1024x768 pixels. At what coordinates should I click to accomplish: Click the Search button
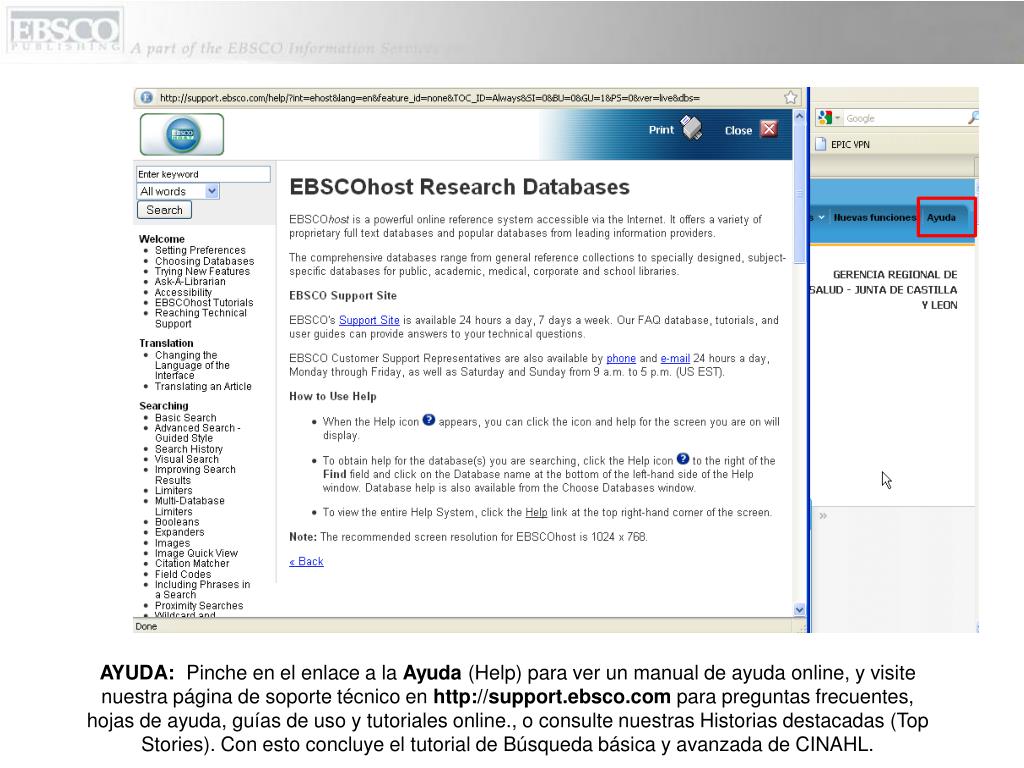click(164, 210)
